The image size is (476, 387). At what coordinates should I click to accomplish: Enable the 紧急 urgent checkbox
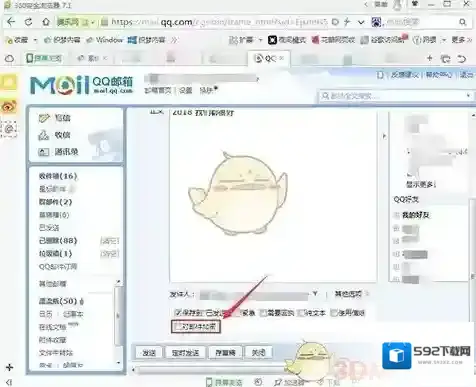[237, 313]
